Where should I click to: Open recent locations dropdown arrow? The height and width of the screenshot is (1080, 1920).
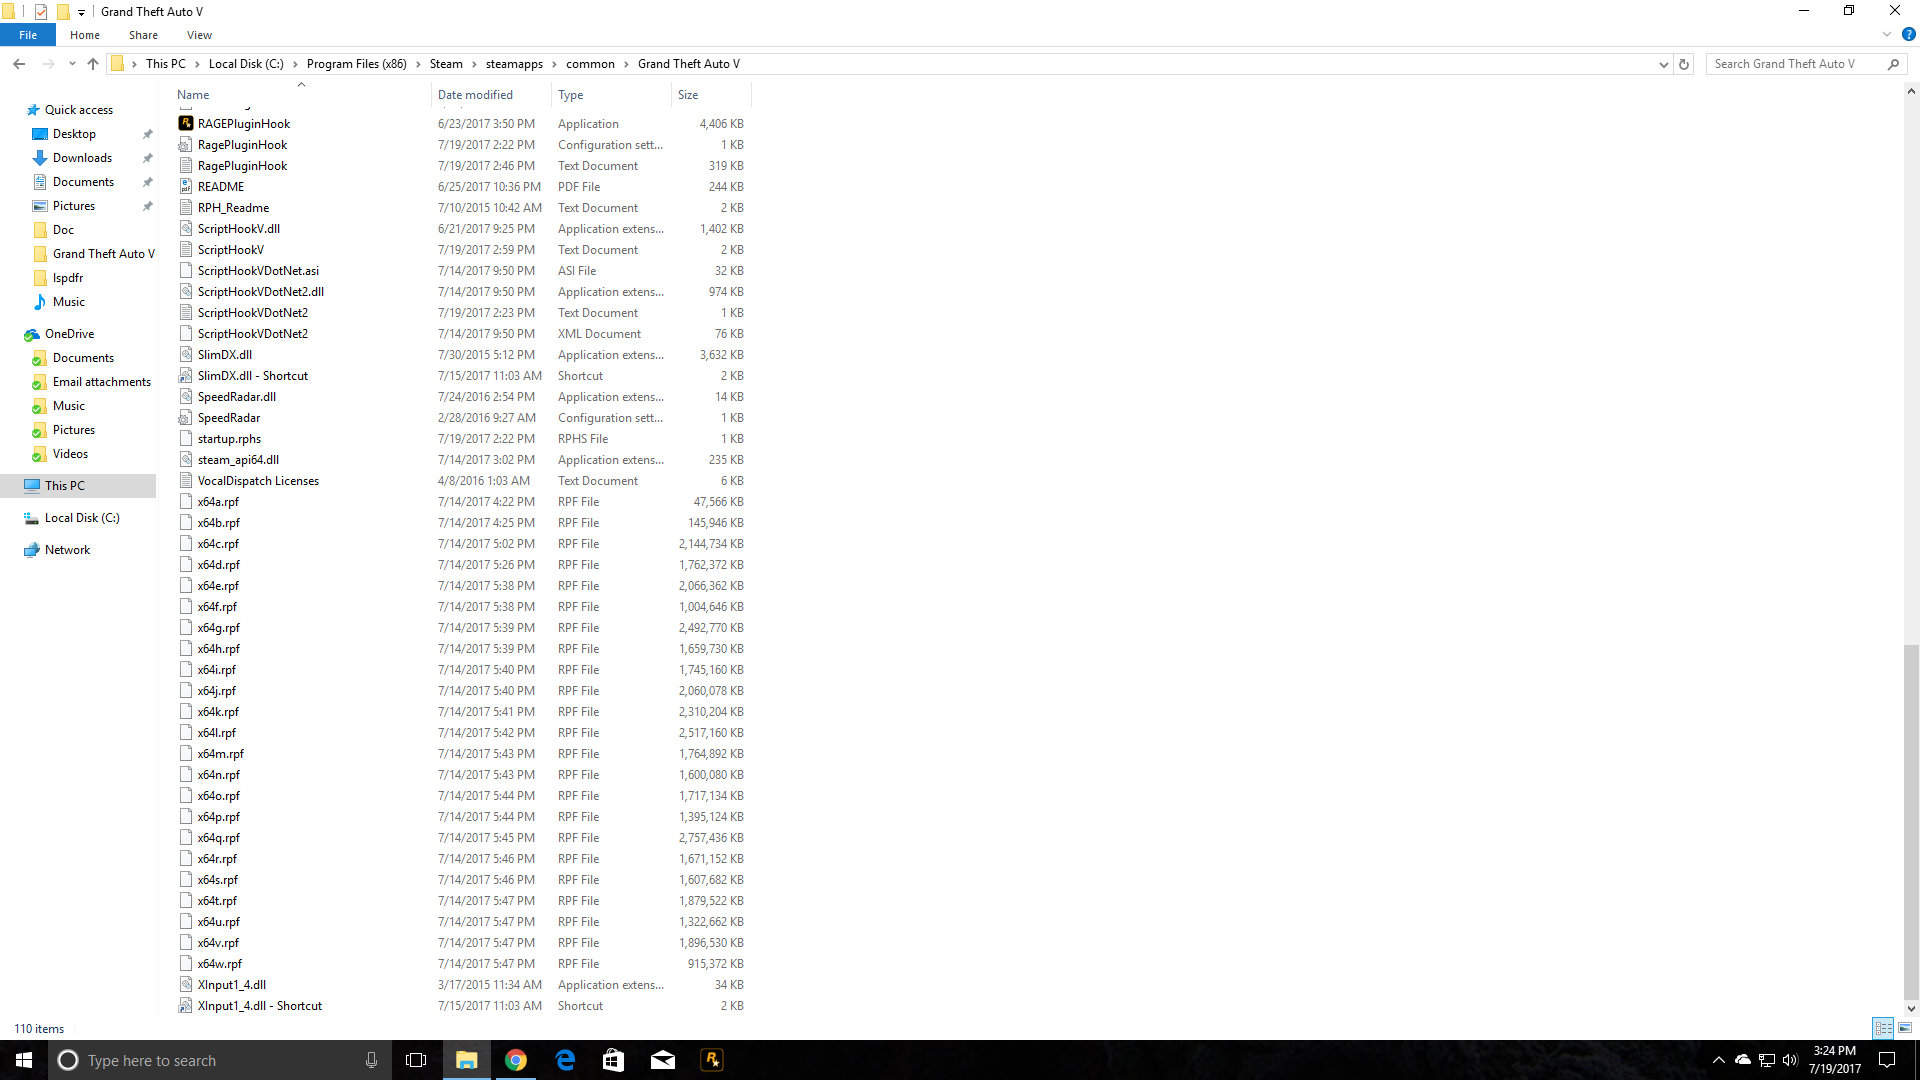point(72,64)
